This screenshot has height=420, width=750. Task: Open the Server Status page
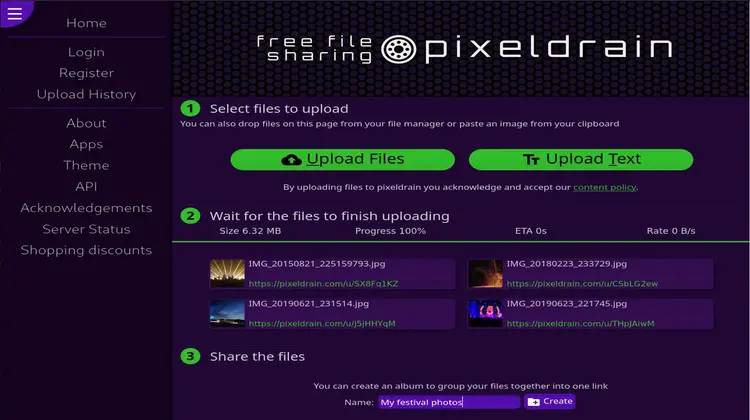[x=86, y=229]
